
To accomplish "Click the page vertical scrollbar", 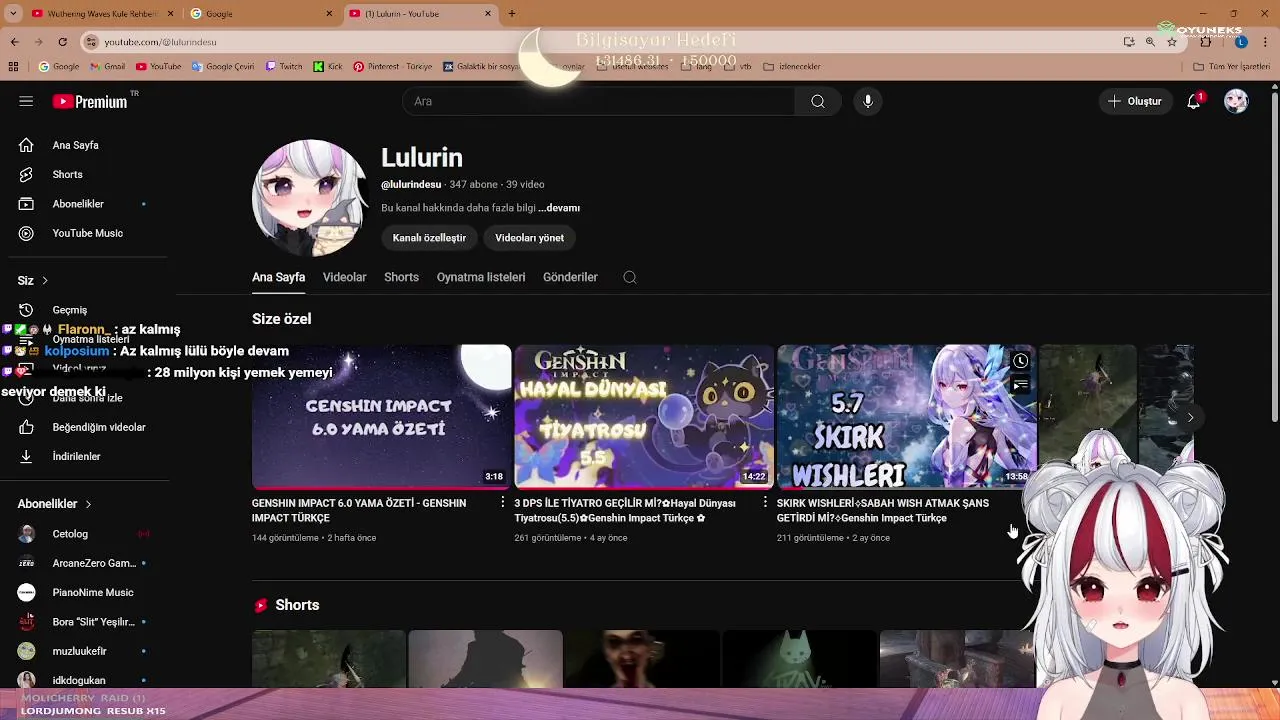I will (x=1274, y=255).
